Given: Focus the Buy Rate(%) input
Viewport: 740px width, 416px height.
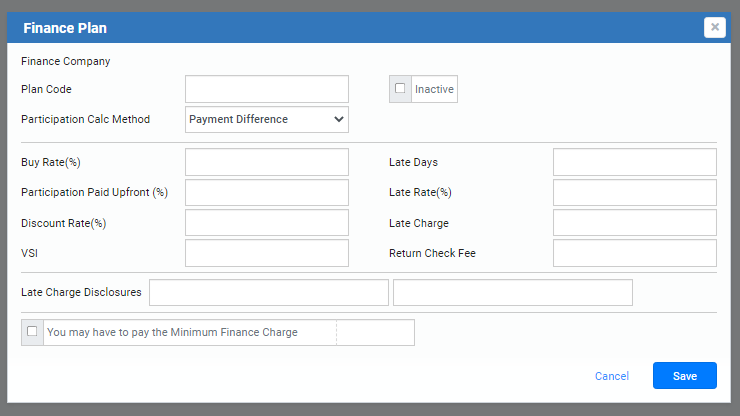Looking at the screenshot, I should 267,162.
